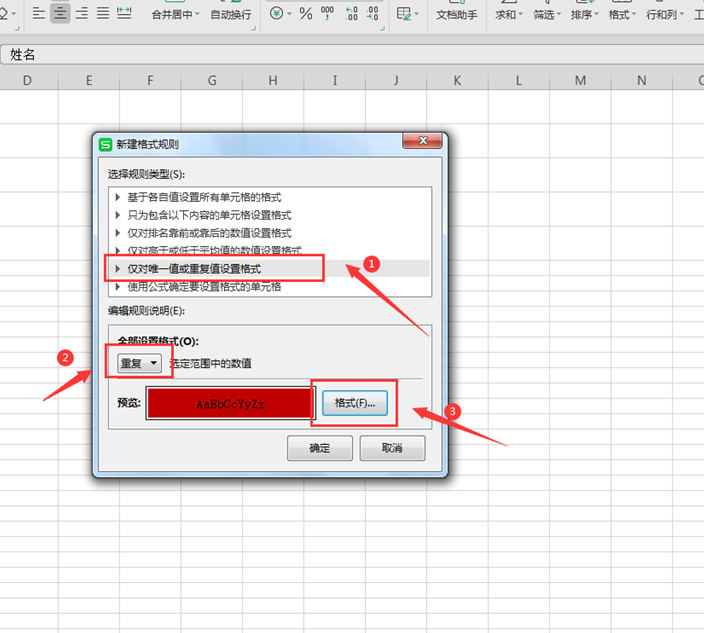Click the 格式(F)... button
Image resolution: width=704 pixels, height=633 pixels.
(355, 403)
